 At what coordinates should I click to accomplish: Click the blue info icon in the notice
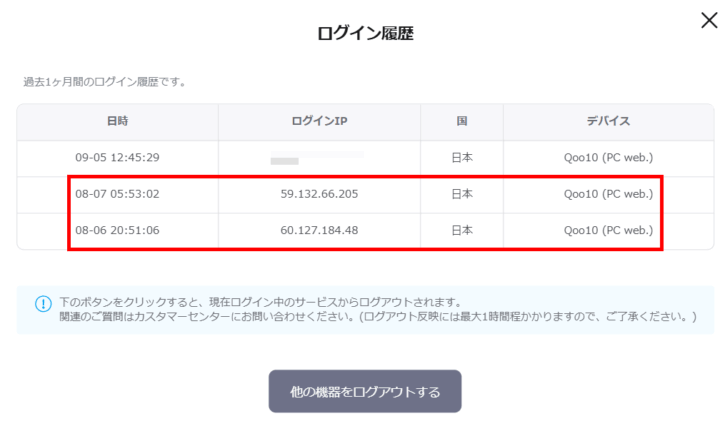click(43, 303)
